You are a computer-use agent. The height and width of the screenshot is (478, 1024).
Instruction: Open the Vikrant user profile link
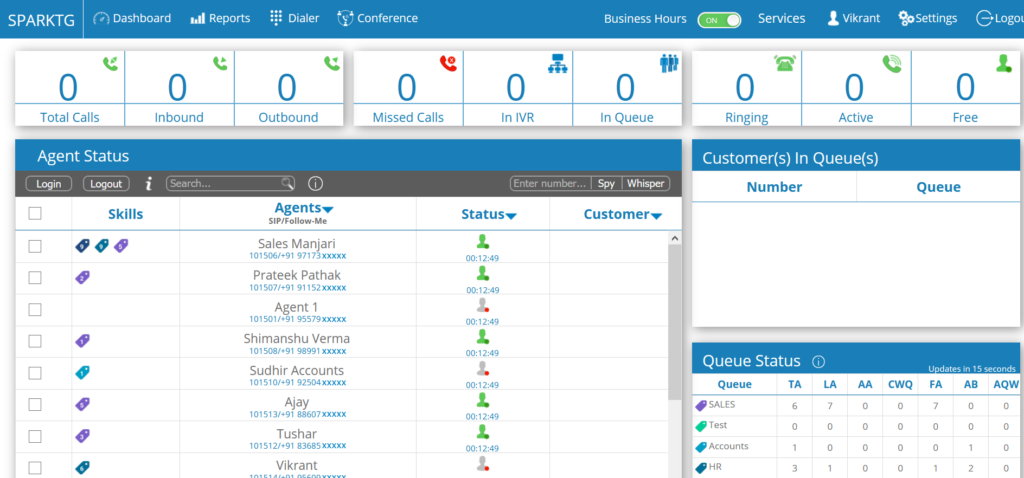click(x=854, y=19)
